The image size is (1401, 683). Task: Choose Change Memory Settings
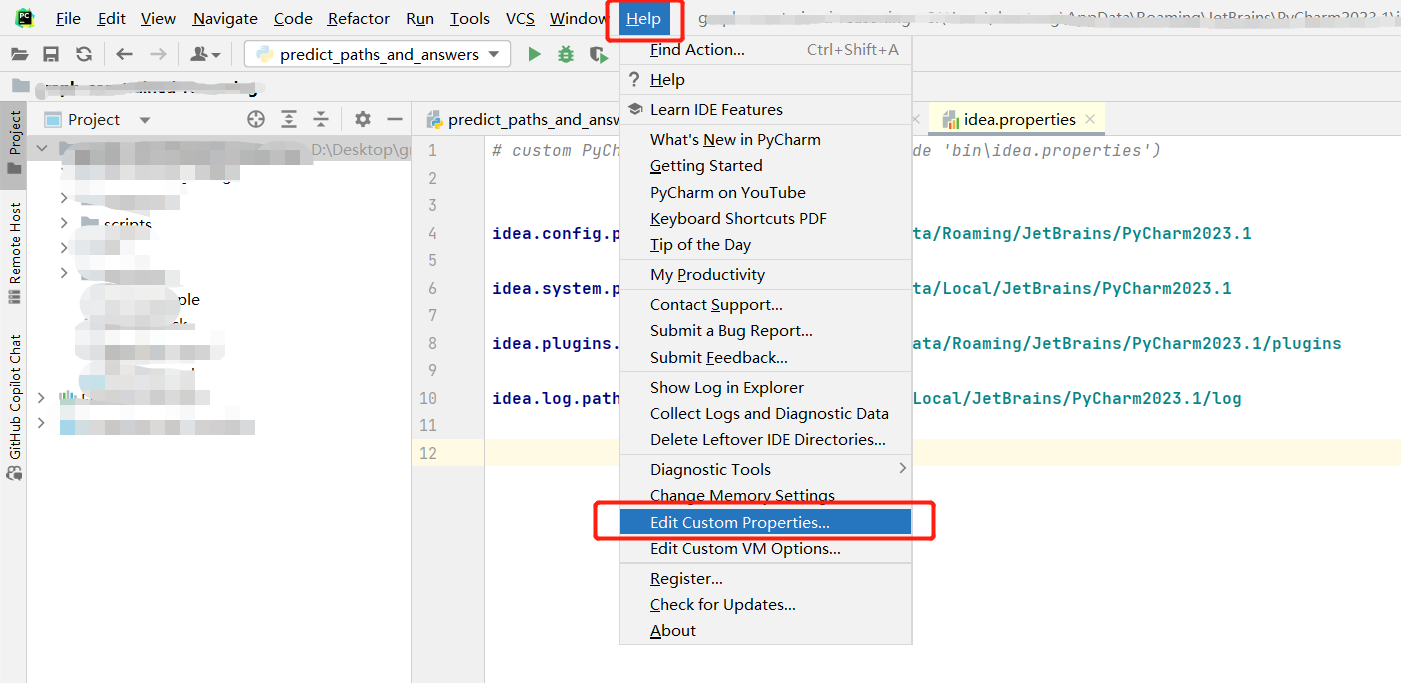[x=765, y=495]
